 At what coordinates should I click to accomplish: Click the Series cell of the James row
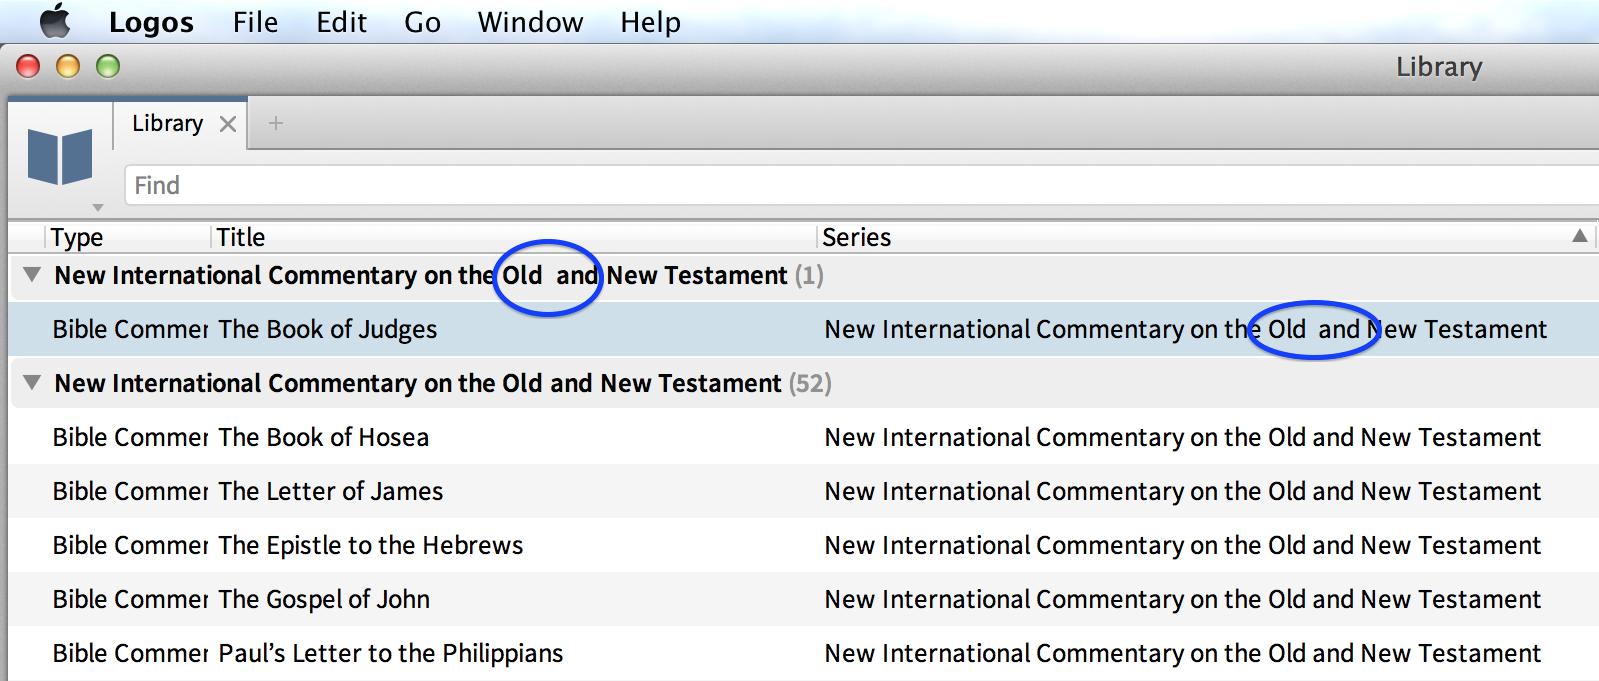(1182, 491)
